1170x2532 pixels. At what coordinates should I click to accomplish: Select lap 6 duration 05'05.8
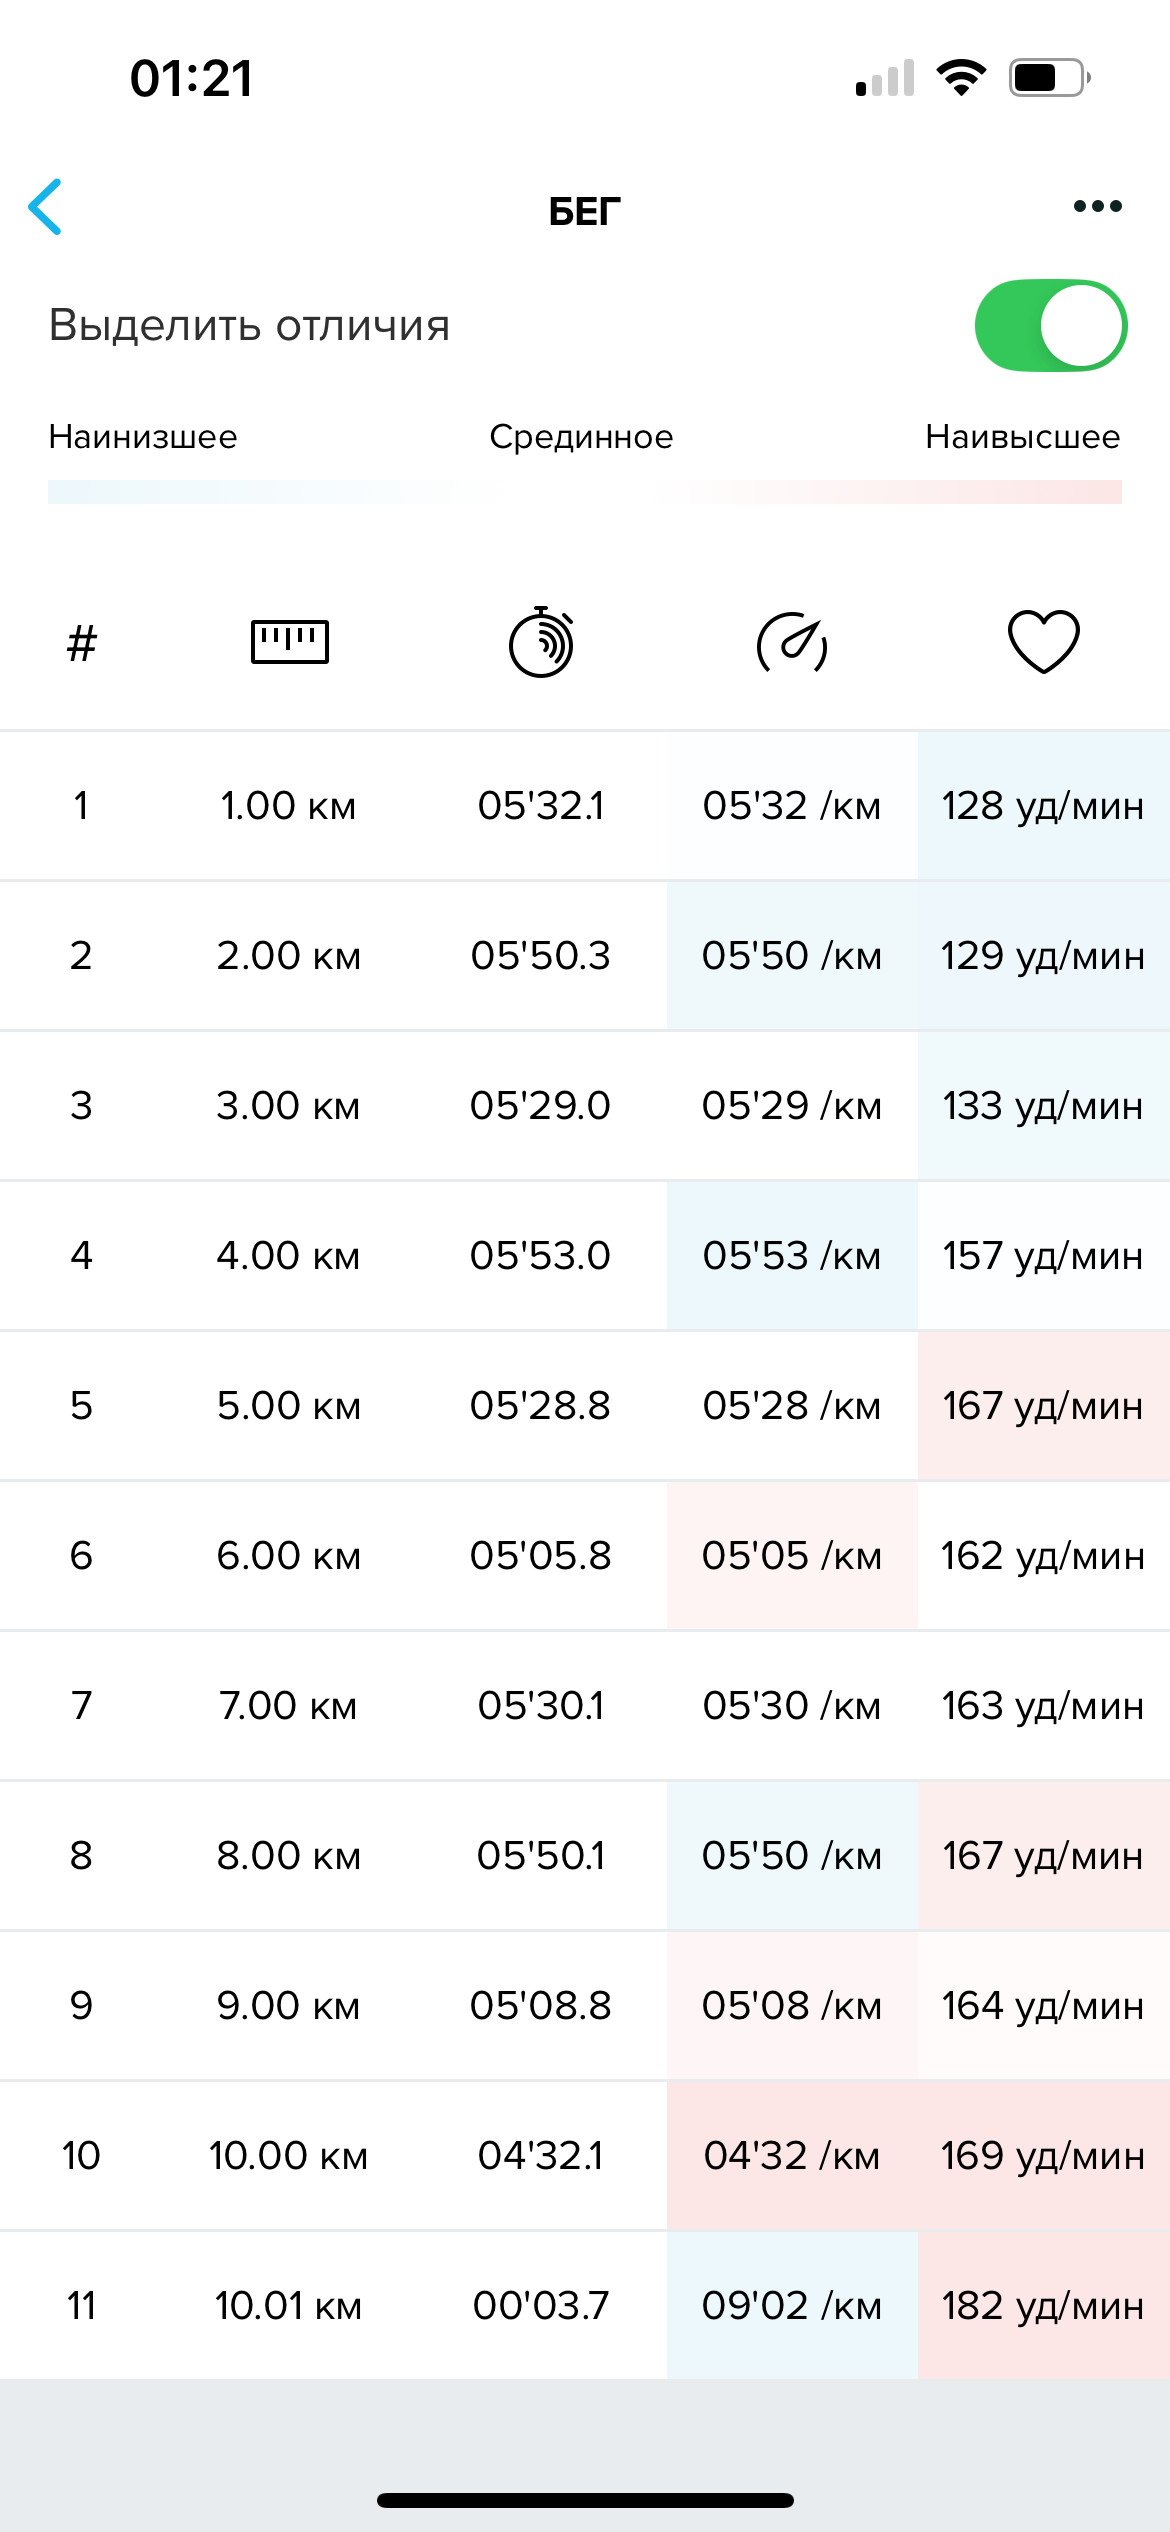coord(541,1556)
